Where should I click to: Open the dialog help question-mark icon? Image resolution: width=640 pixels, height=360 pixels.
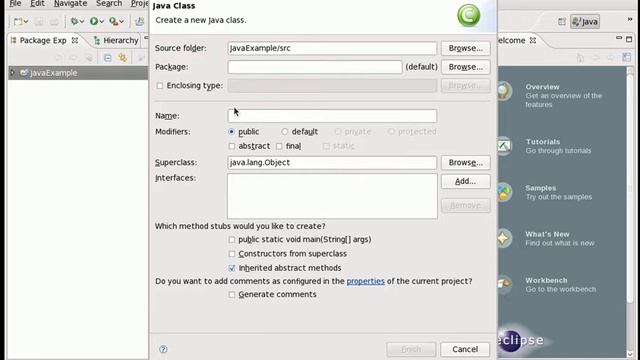click(163, 349)
